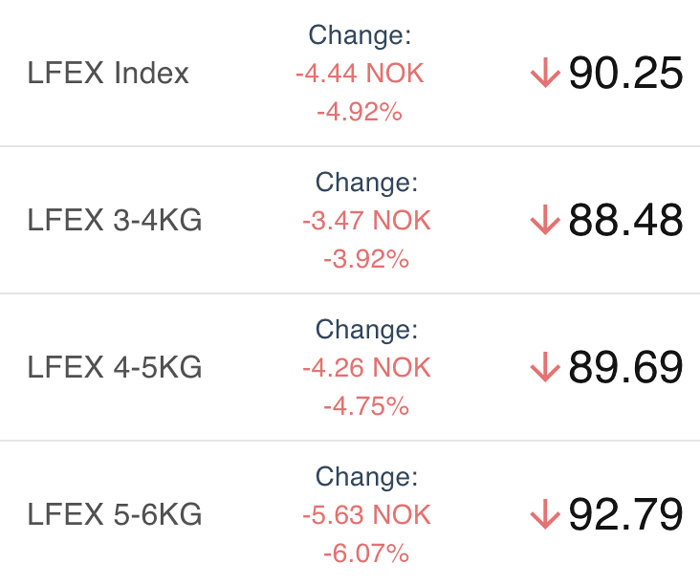Image resolution: width=700 pixels, height=585 pixels.
Task: Select the LFEX 4-5KG label
Action: pos(115,367)
